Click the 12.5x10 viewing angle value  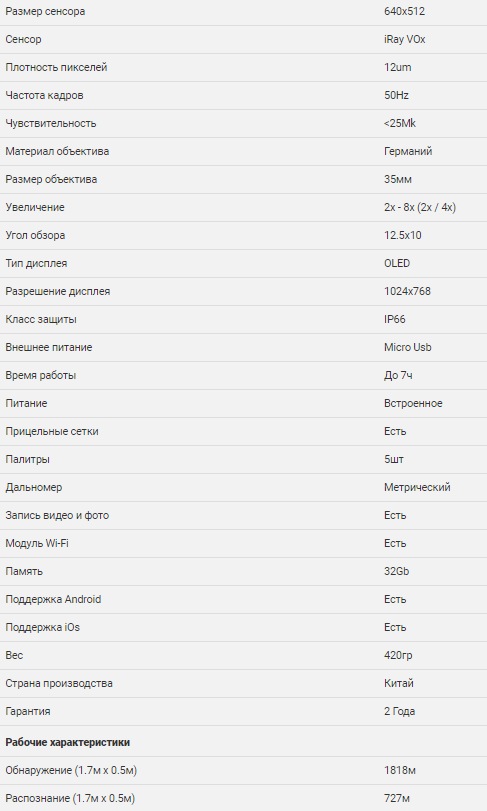403,235
